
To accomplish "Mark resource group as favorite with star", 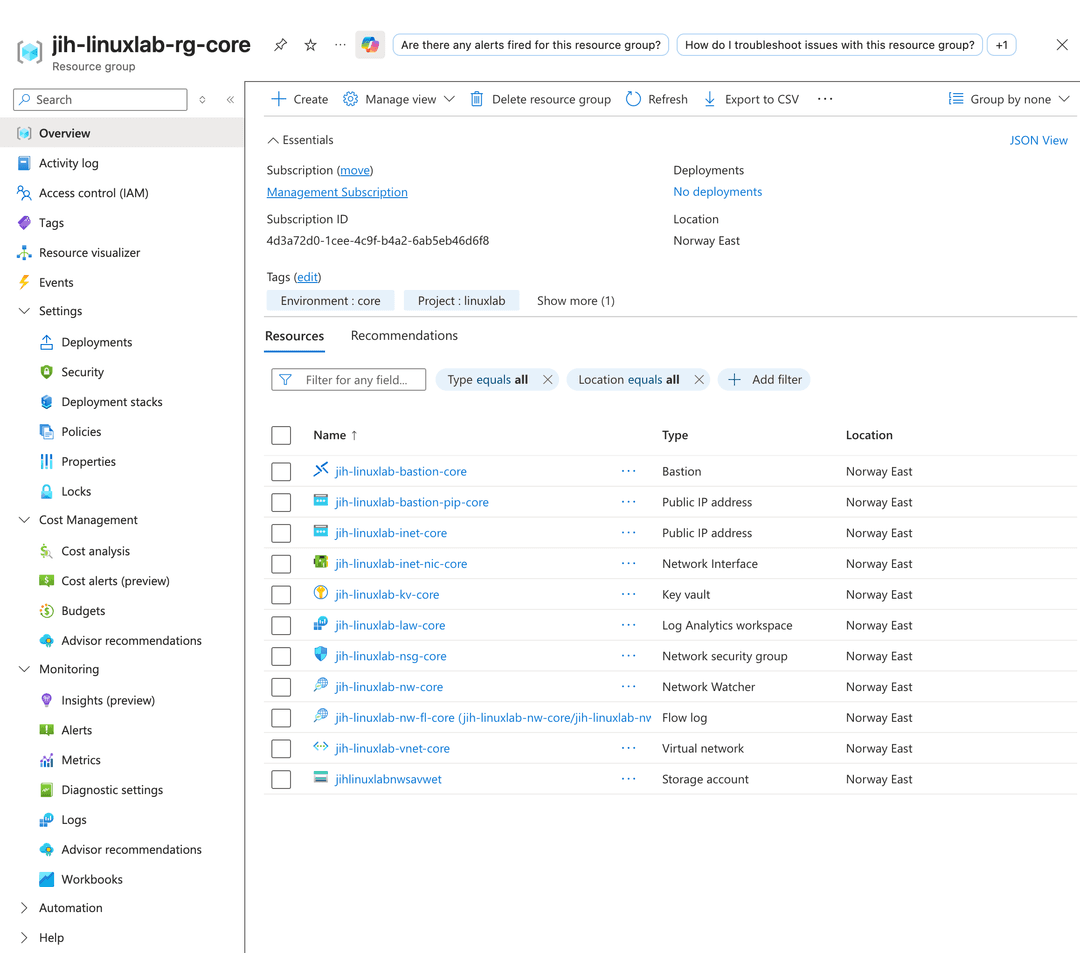I will tap(311, 45).
